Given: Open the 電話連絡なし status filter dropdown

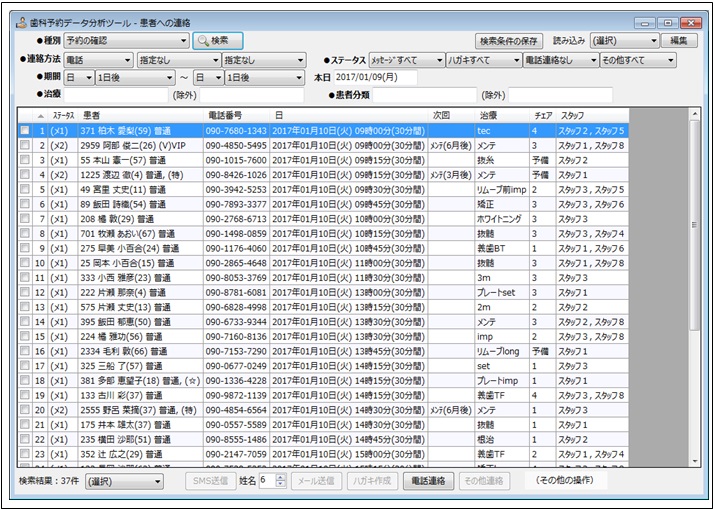Looking at the screenshot, I should pos(559,60).
